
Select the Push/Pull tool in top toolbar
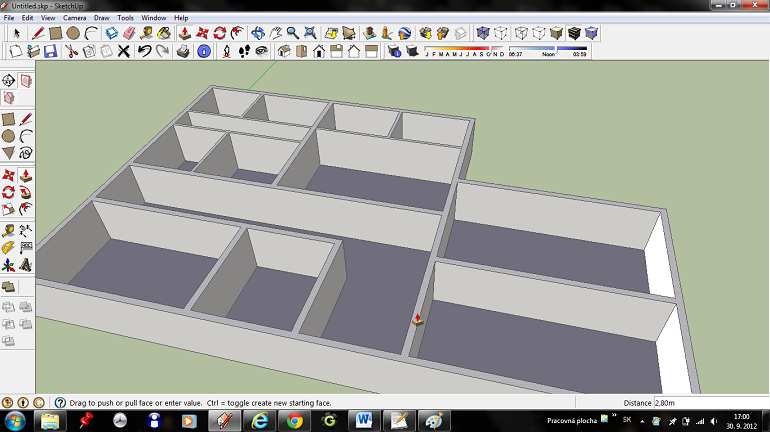(x=184, y=33)
